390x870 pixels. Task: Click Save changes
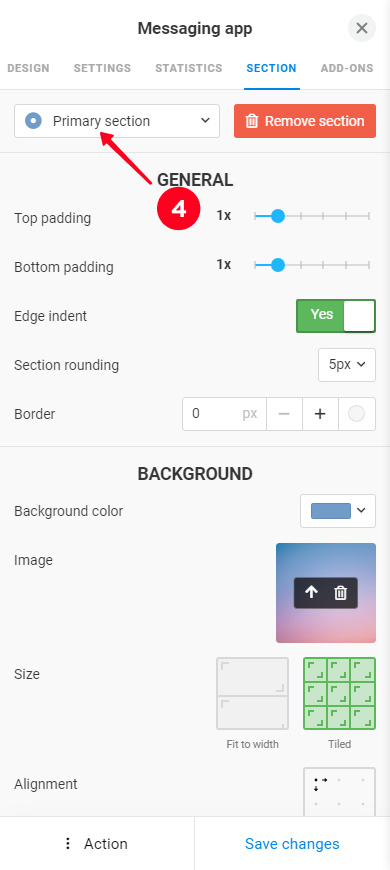[292, 843]
